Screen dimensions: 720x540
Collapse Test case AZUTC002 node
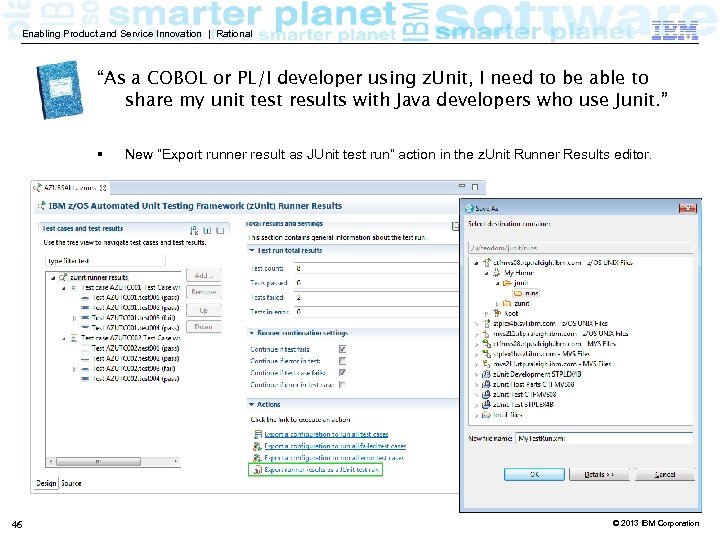pyautogui.click(x=64, y=338)
